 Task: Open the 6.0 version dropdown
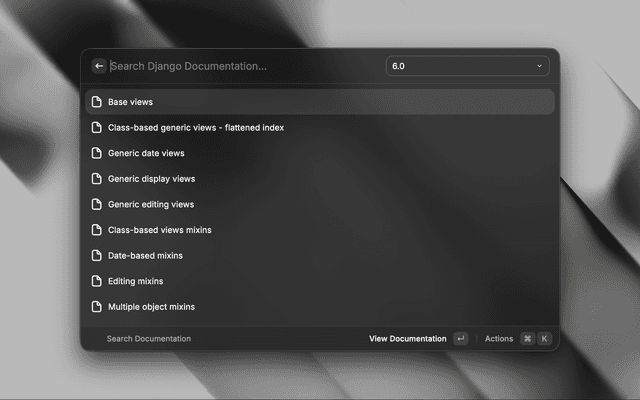coord(466,66)
